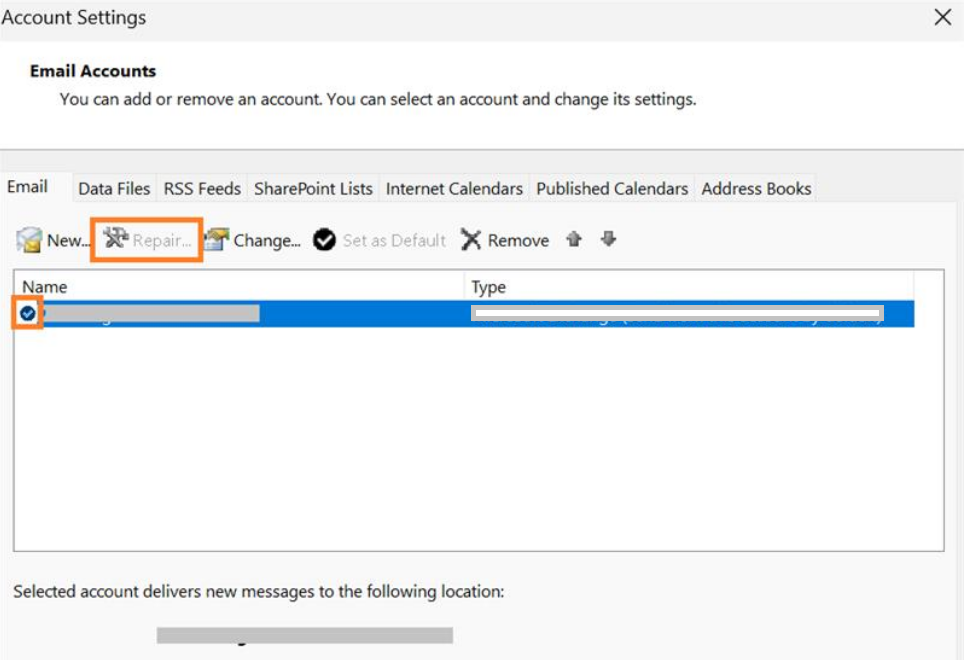Click the Repair tools icon
Image resolution: width=964 pixels, height=660 pixels.
[x=115, y=238]
